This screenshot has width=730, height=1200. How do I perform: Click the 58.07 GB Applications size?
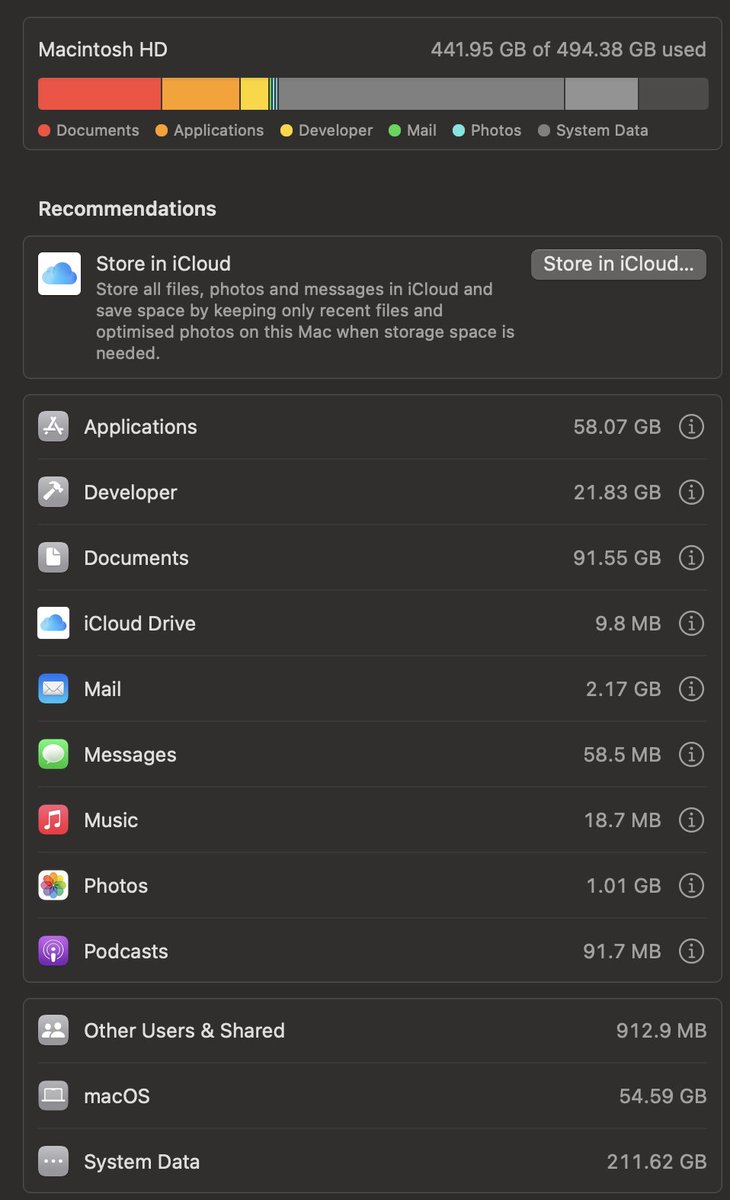tap(617, 427)
